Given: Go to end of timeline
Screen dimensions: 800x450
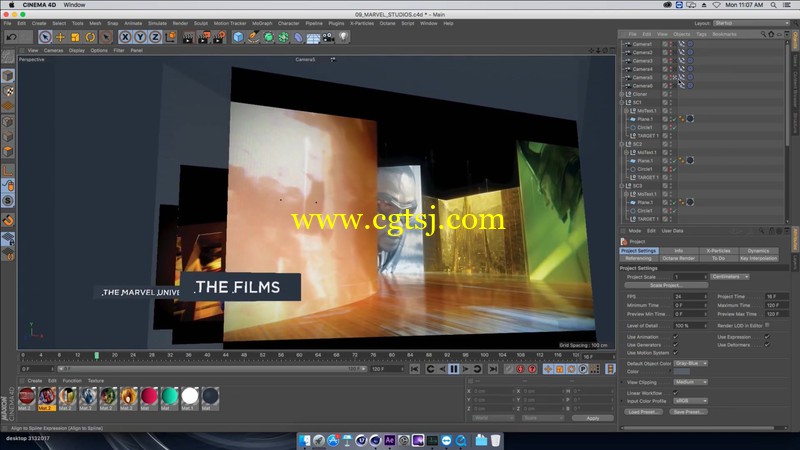Looking at the screenshot, I should coord(492,369).
